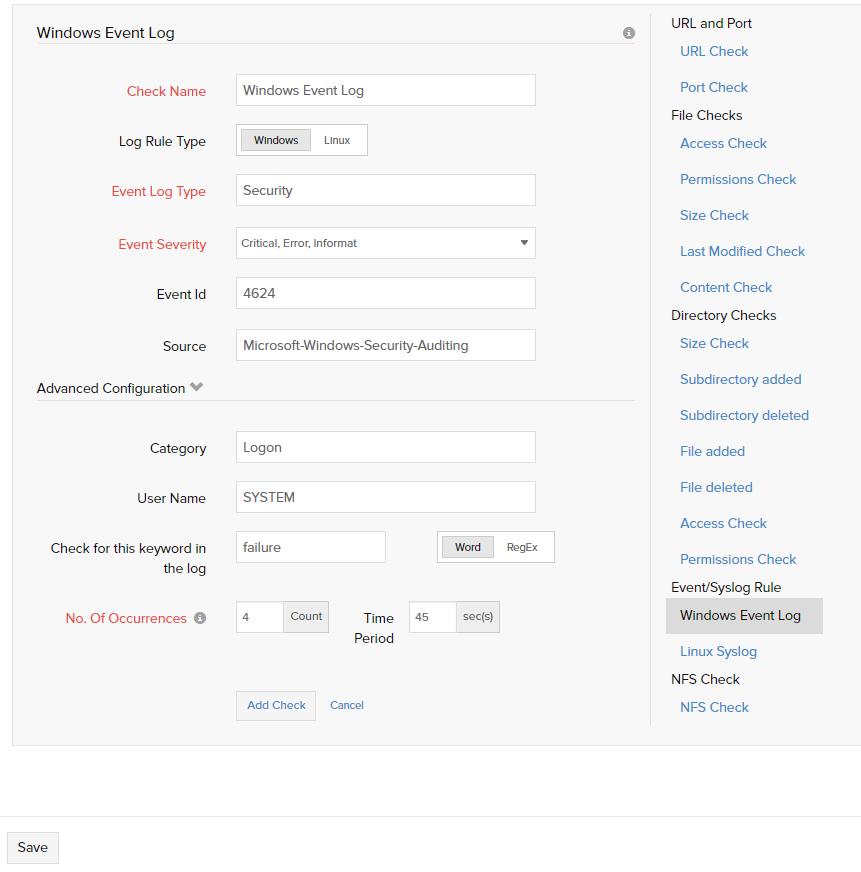Select Linux Syslog rule option

pyautogui.click(x=718, y=651)
